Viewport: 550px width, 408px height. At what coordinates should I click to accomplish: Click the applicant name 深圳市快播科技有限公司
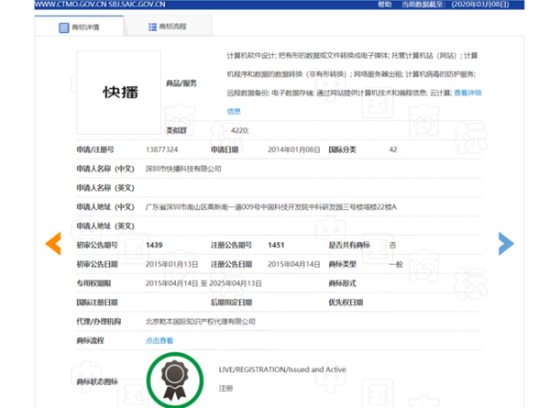(x=183, y=169)
